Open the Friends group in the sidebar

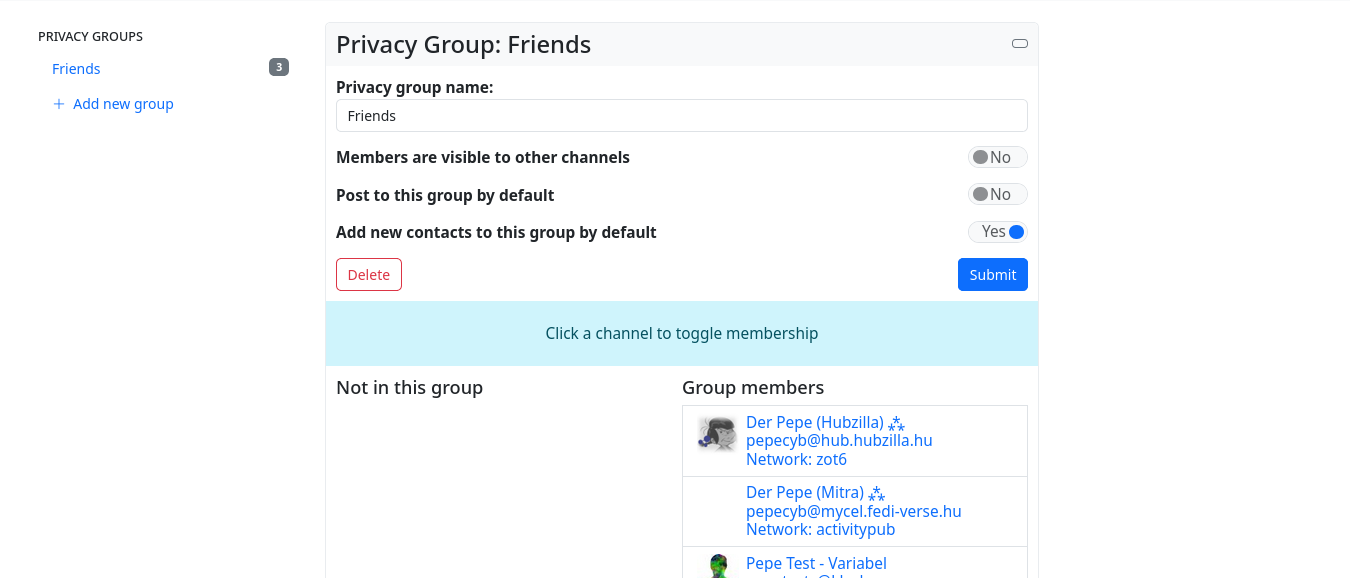coord(76,69)
